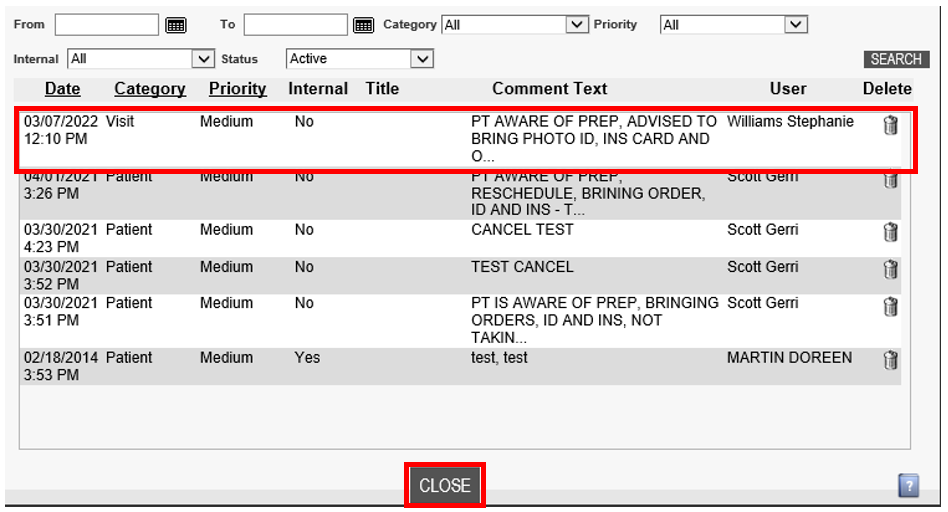The width and height of the screenshot is (948, 512).
Task: Select the 'CANCEL TEST' comment text
Action: (522, 230)
